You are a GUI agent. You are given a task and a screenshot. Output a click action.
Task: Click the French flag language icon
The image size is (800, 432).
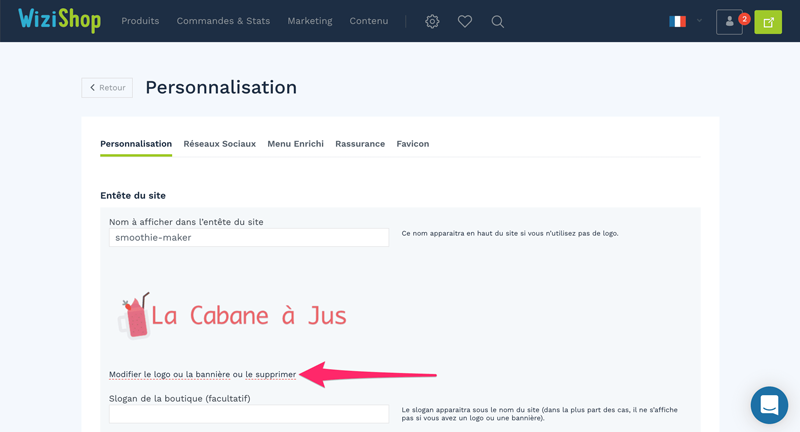pos(678,21)
